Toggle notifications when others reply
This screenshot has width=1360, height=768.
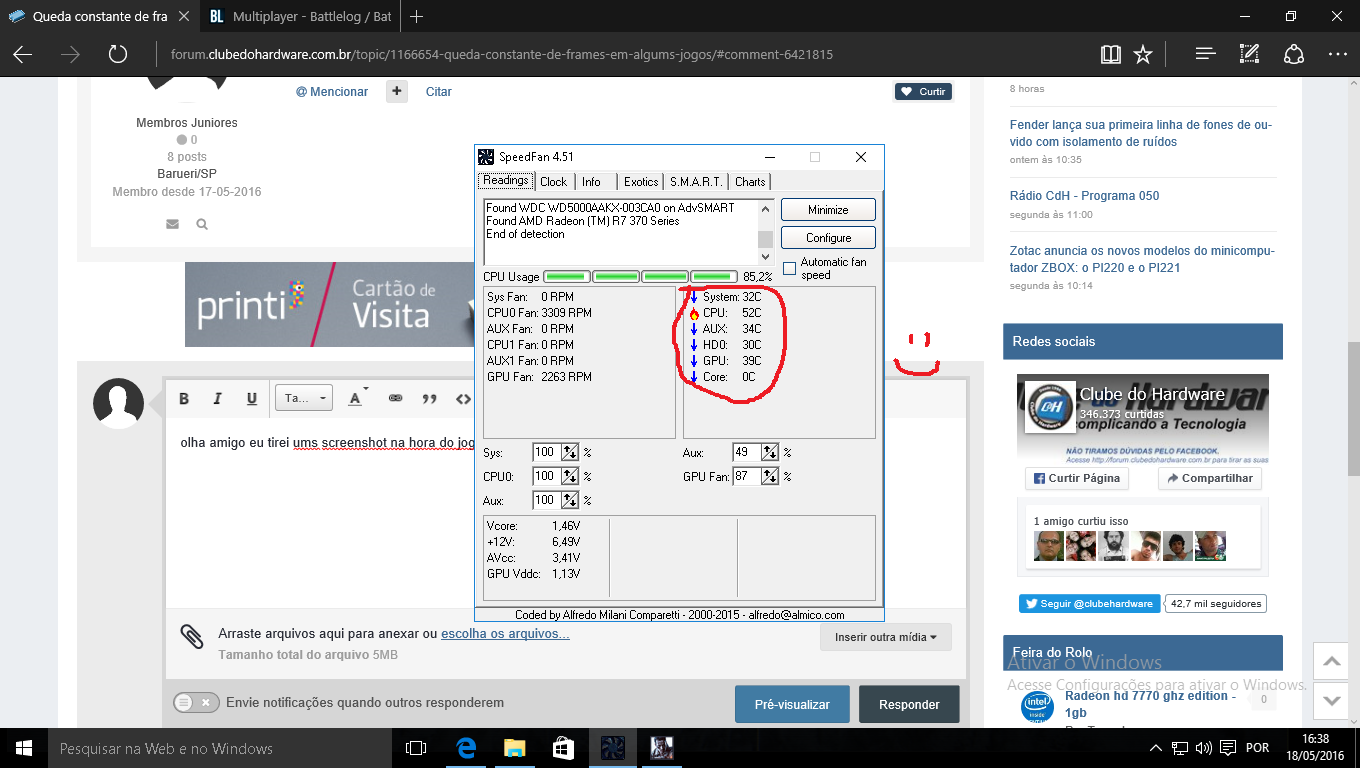[196, 703]
